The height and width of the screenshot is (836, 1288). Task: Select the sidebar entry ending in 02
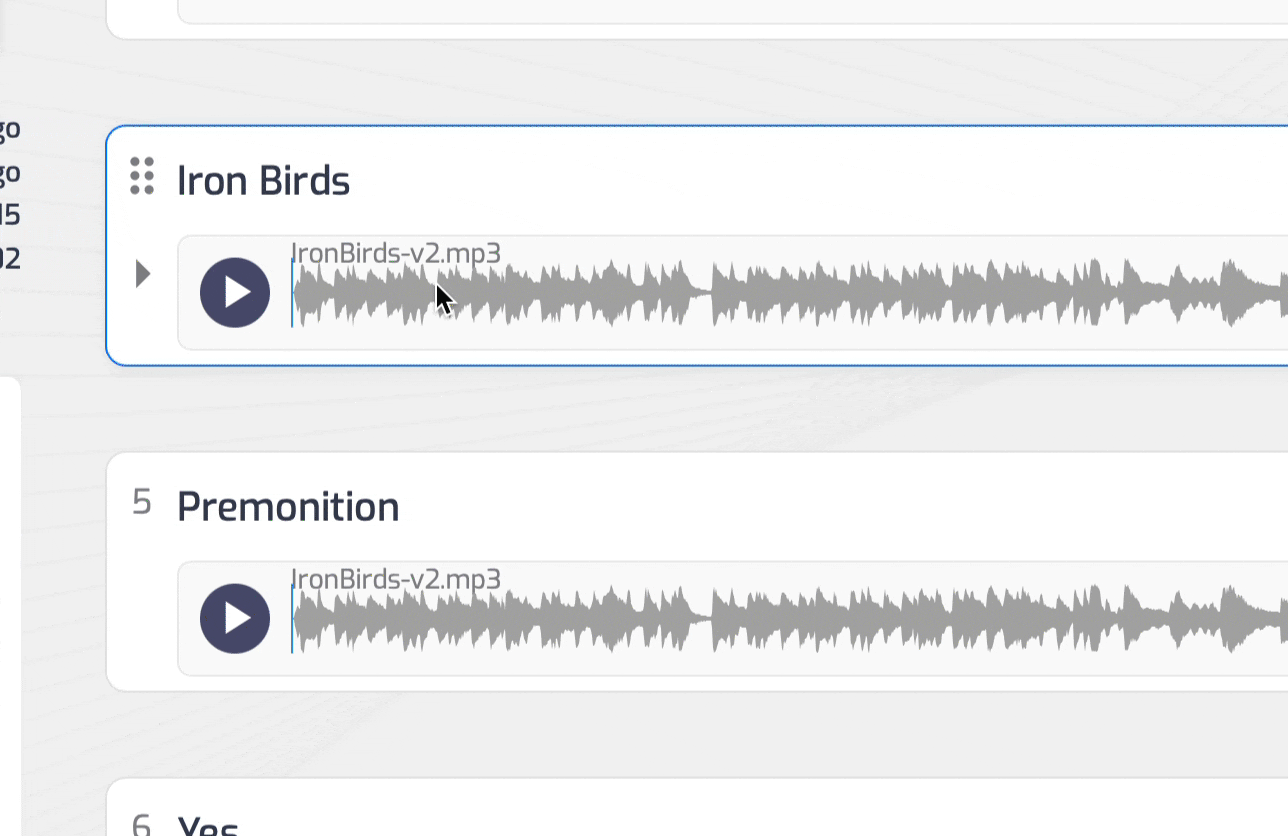click(9, 259)
